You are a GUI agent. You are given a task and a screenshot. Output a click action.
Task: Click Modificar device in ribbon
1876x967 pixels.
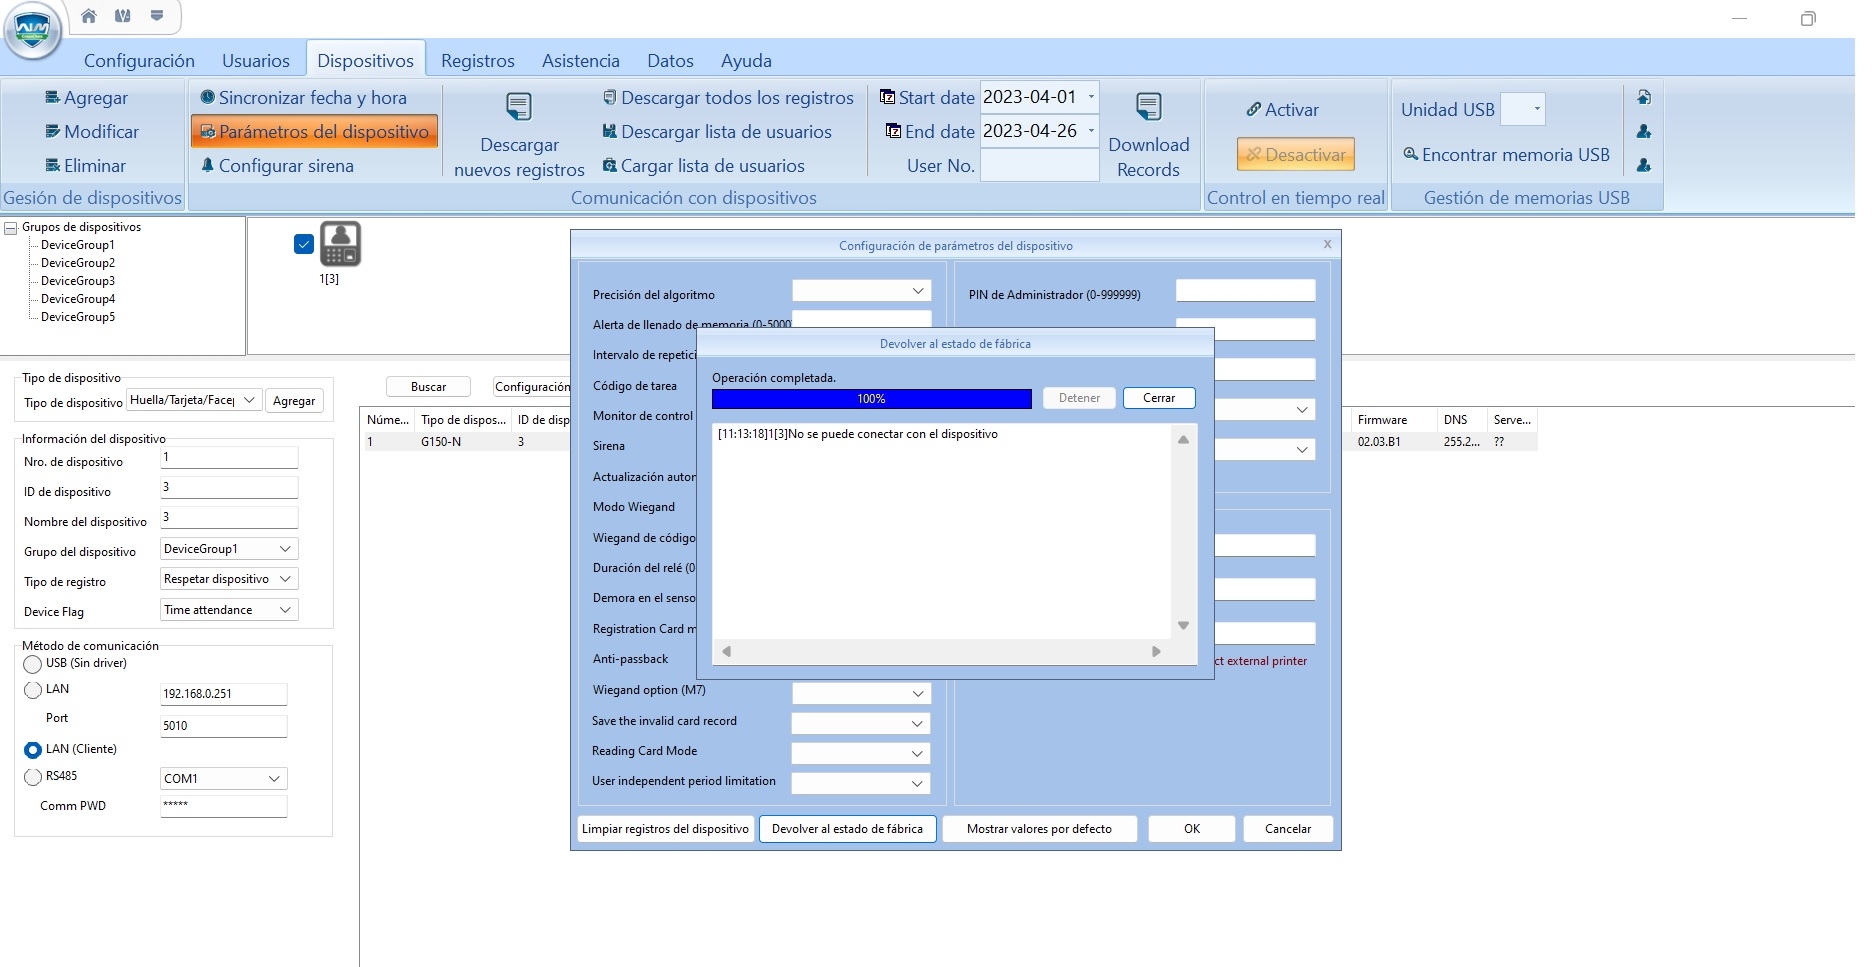[x=92, y=132]
